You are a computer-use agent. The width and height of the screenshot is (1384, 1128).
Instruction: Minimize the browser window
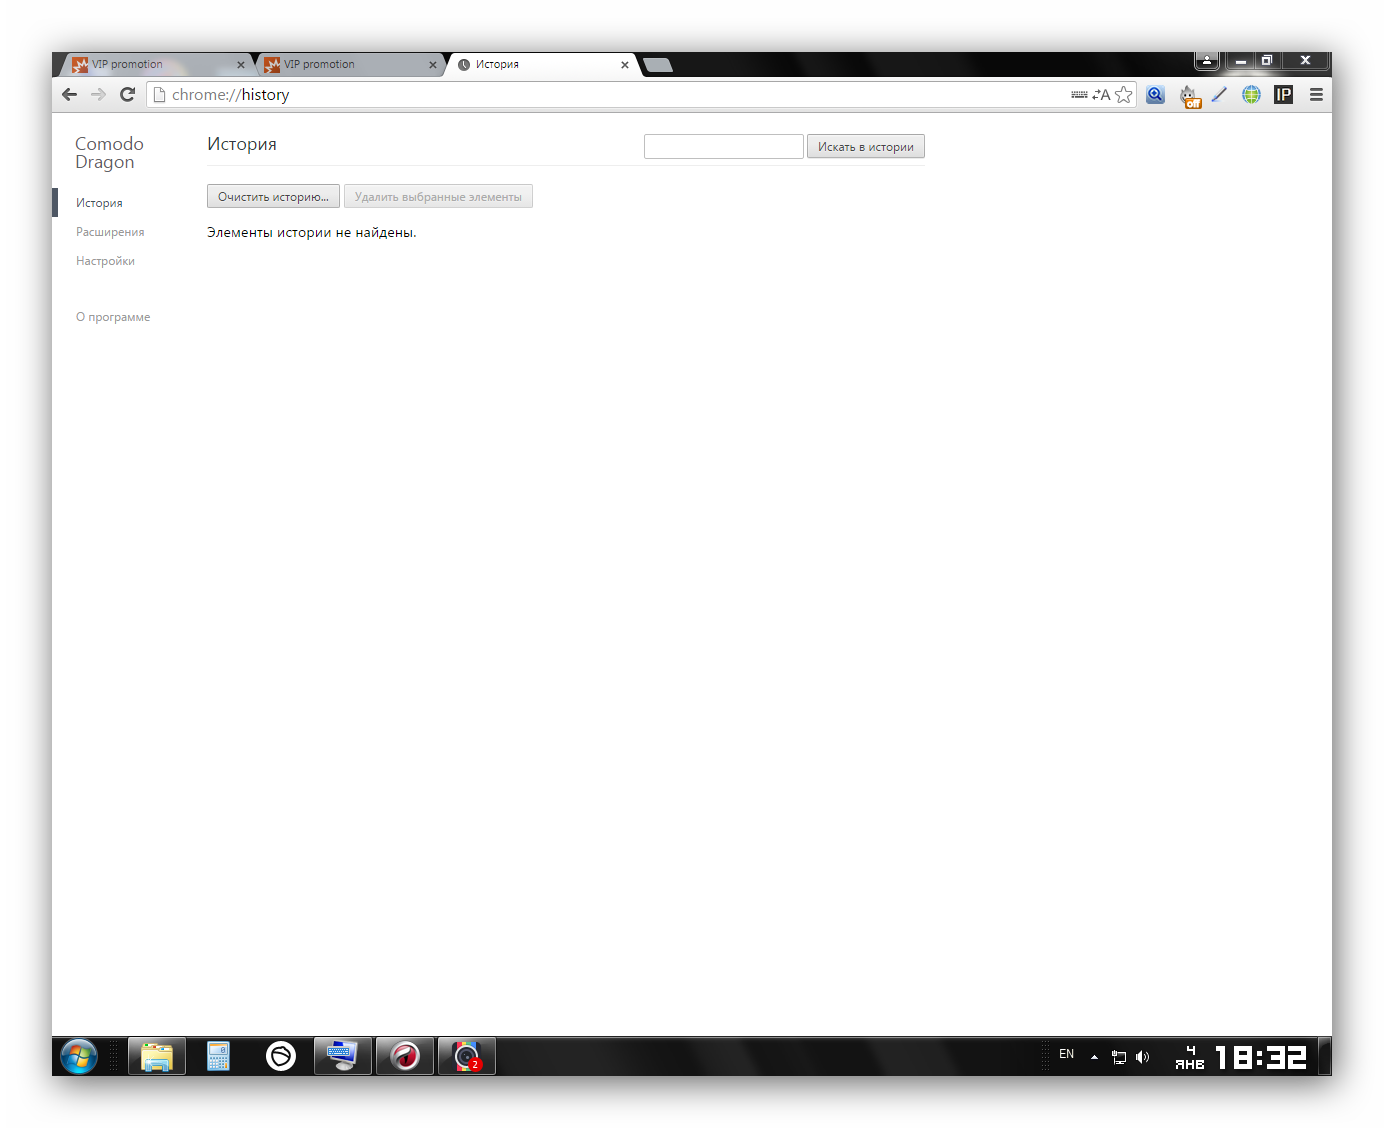click(1240, 61)
